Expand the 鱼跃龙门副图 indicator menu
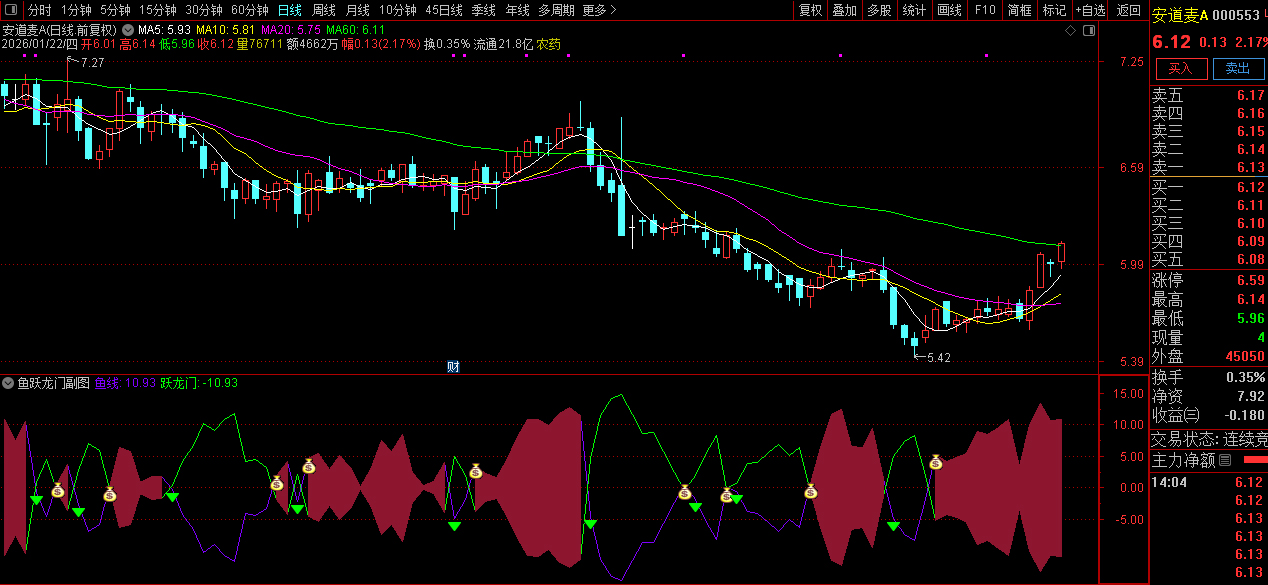 pyautogui.click(x=9, y=383)
